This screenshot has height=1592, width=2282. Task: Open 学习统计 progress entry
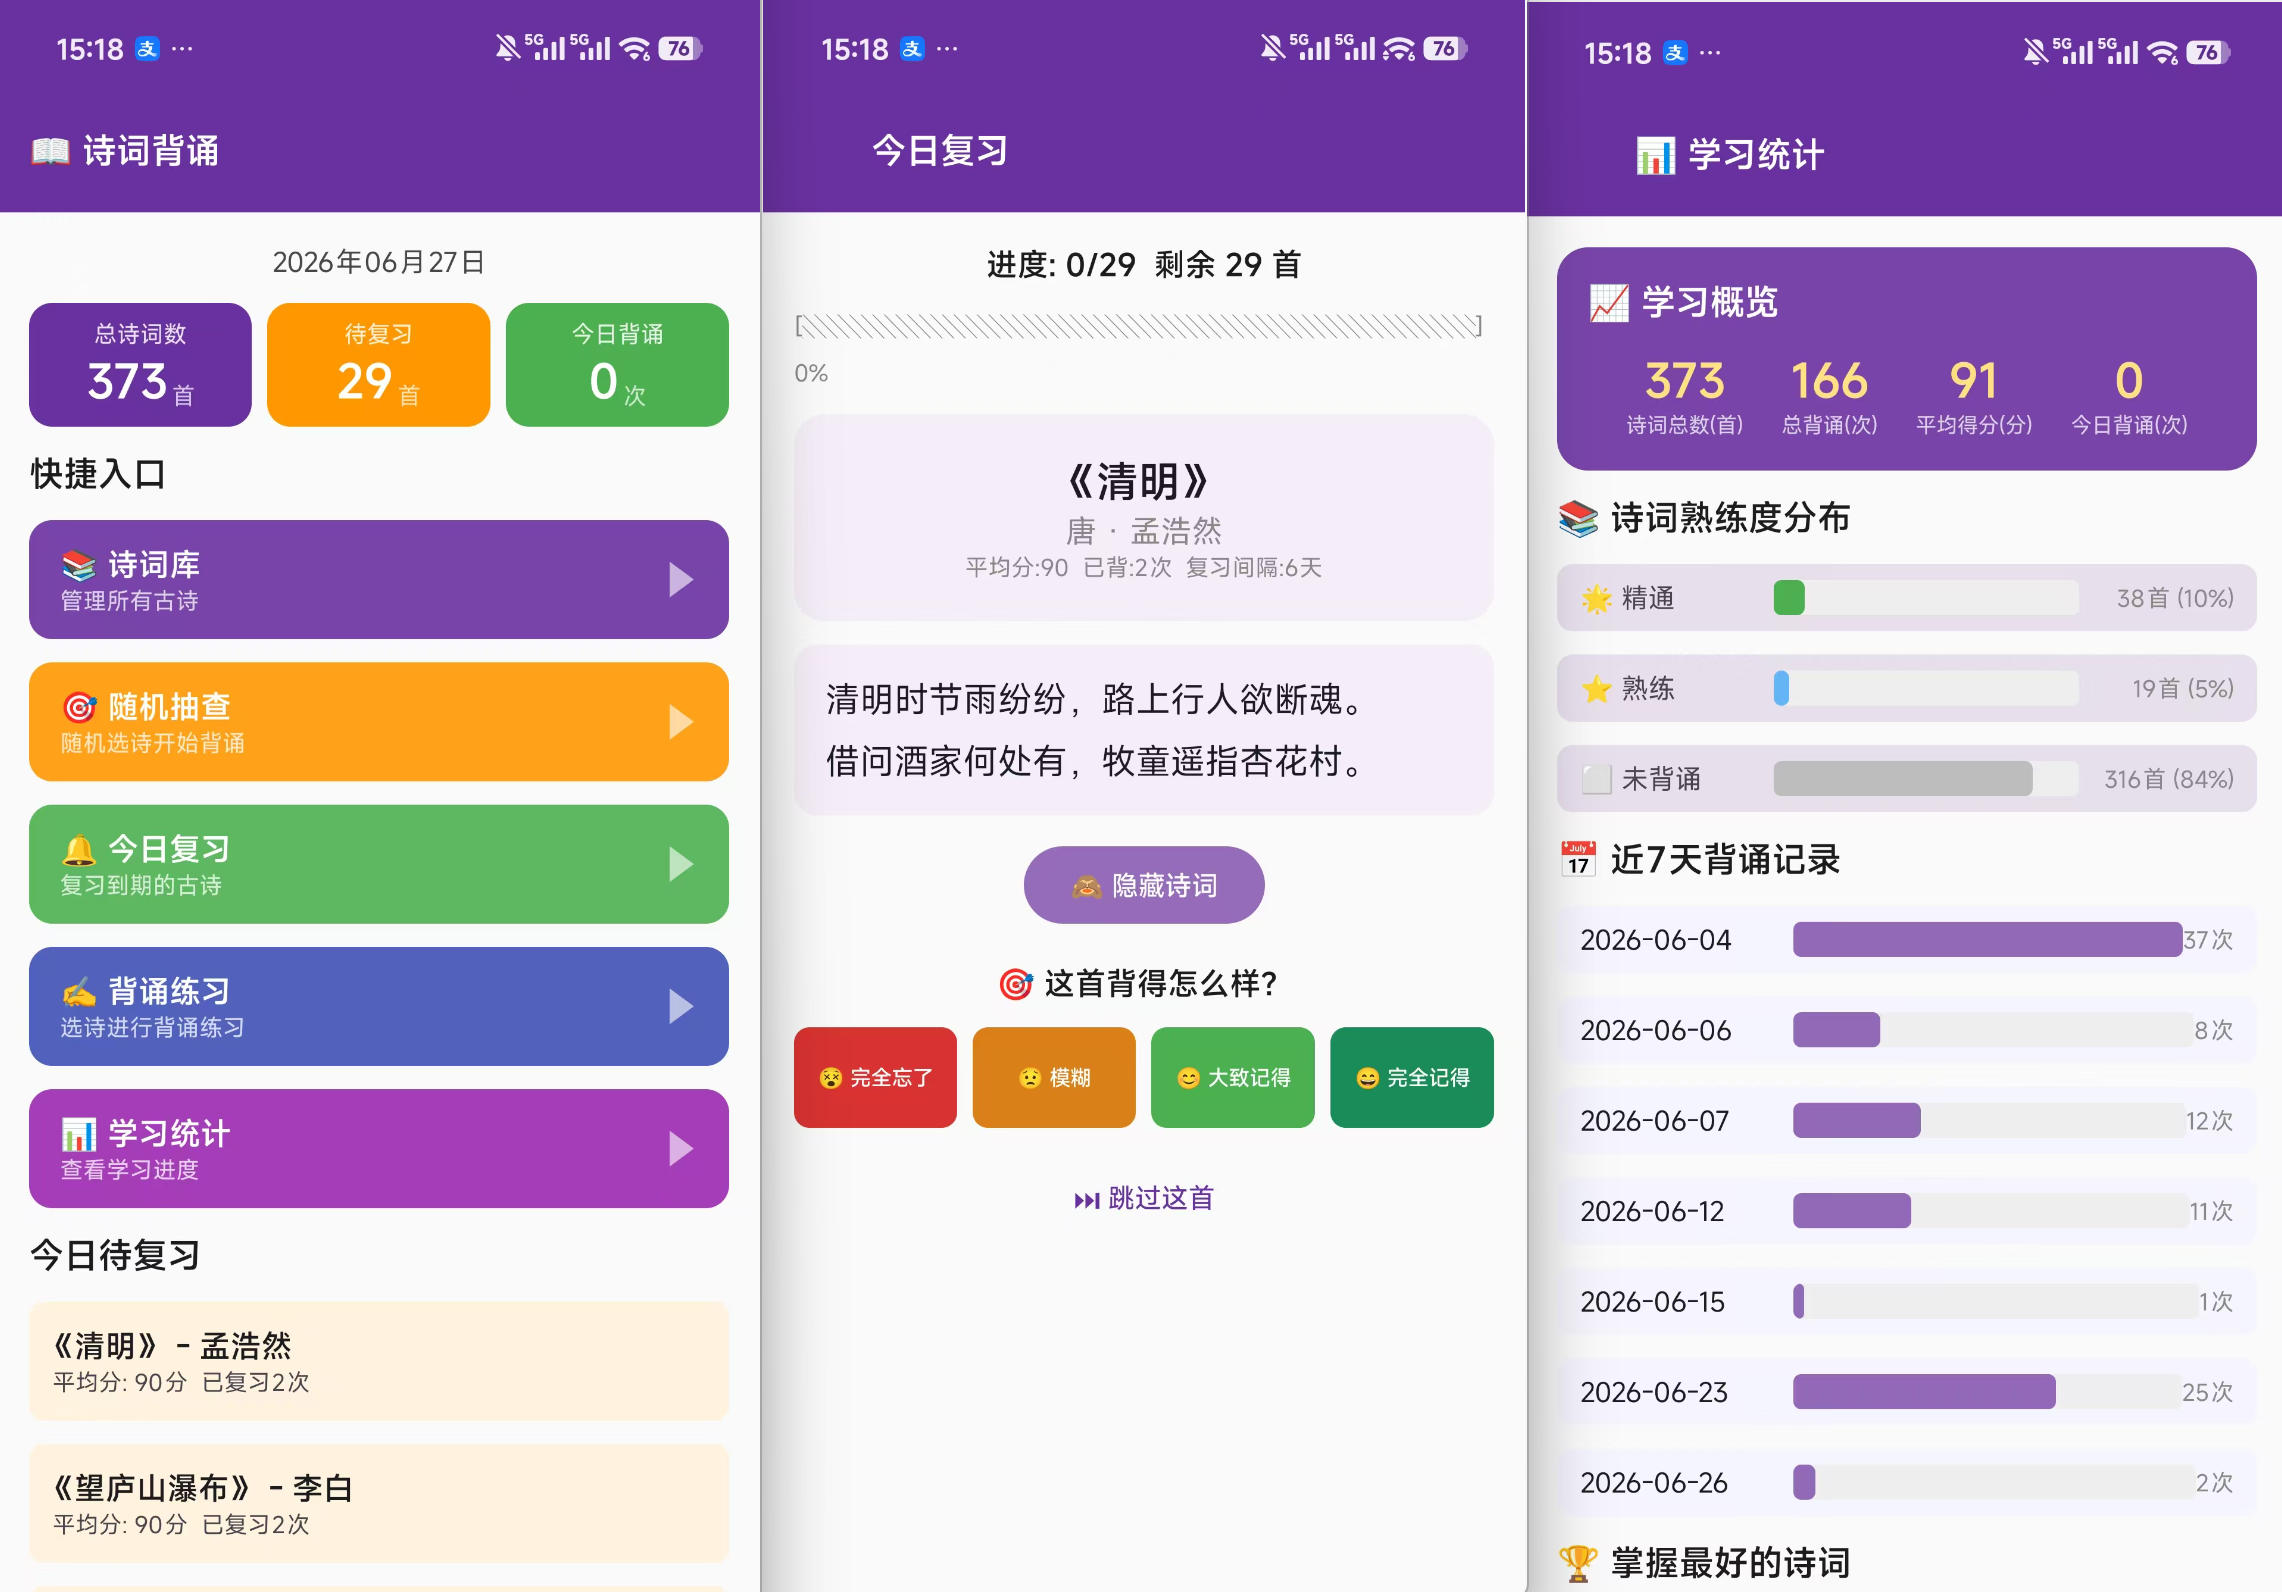(x=379, y=1149)
